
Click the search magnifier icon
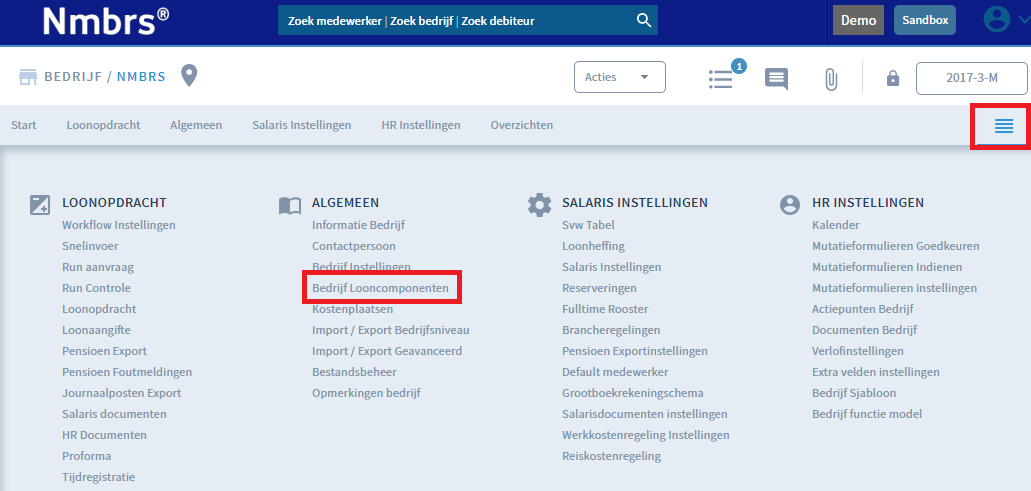[x=643, y=20]
